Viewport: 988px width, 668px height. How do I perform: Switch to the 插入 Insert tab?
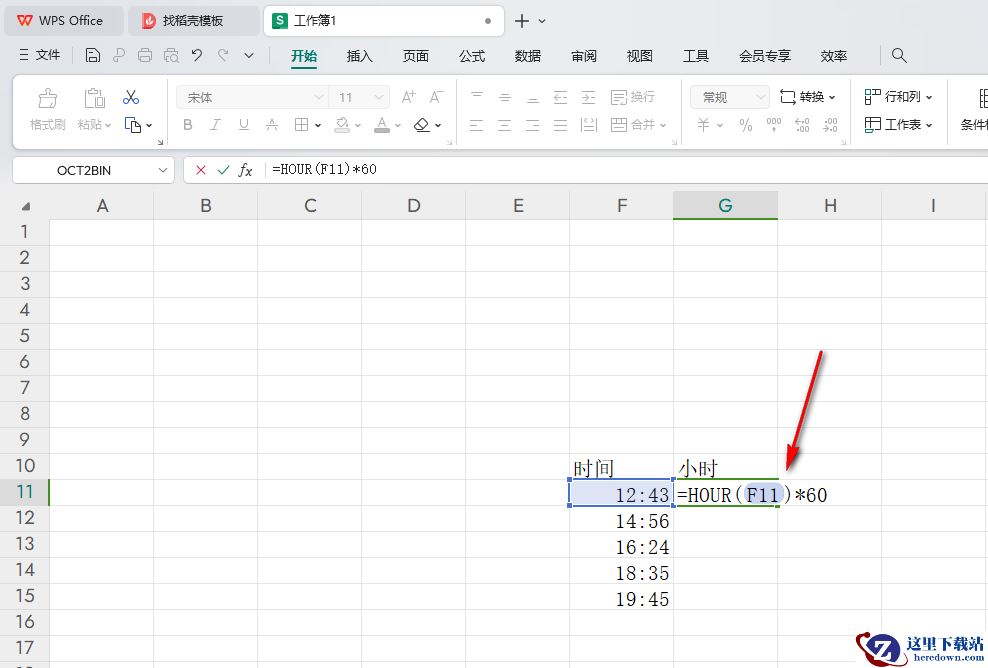[360, 55]
